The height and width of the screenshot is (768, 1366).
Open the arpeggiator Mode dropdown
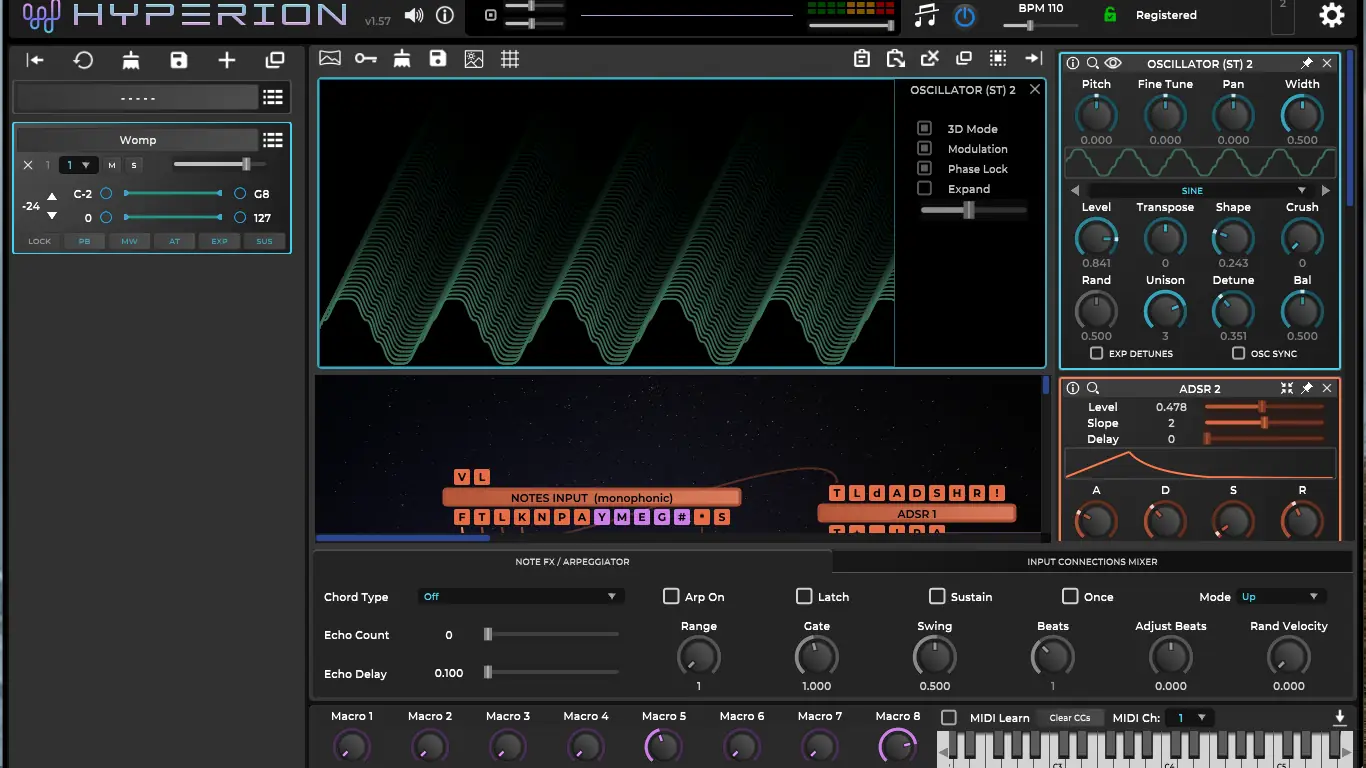pyautogui.click(x=1281, y=597)
